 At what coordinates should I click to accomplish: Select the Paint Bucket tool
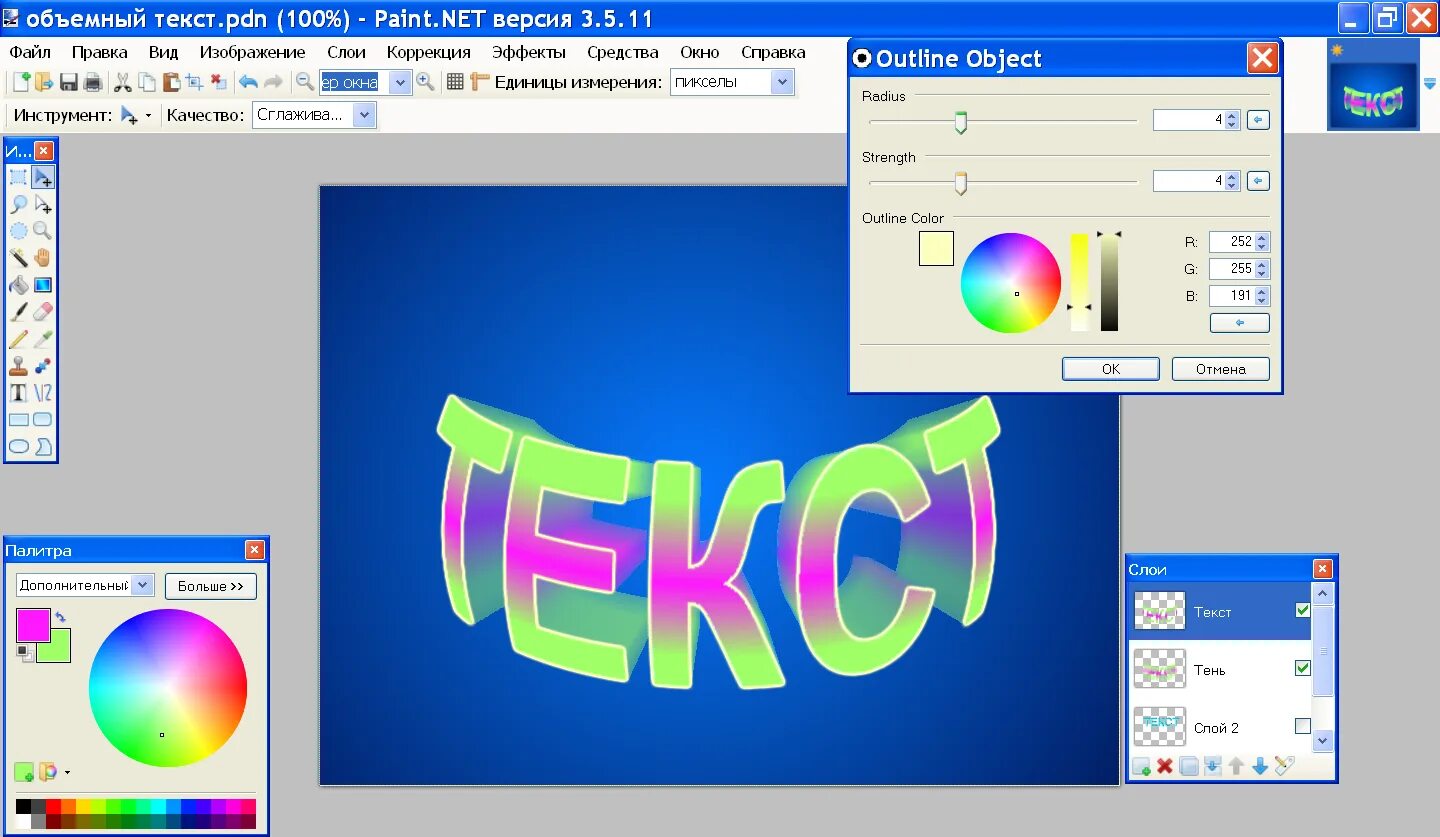(x=18, y=285)
